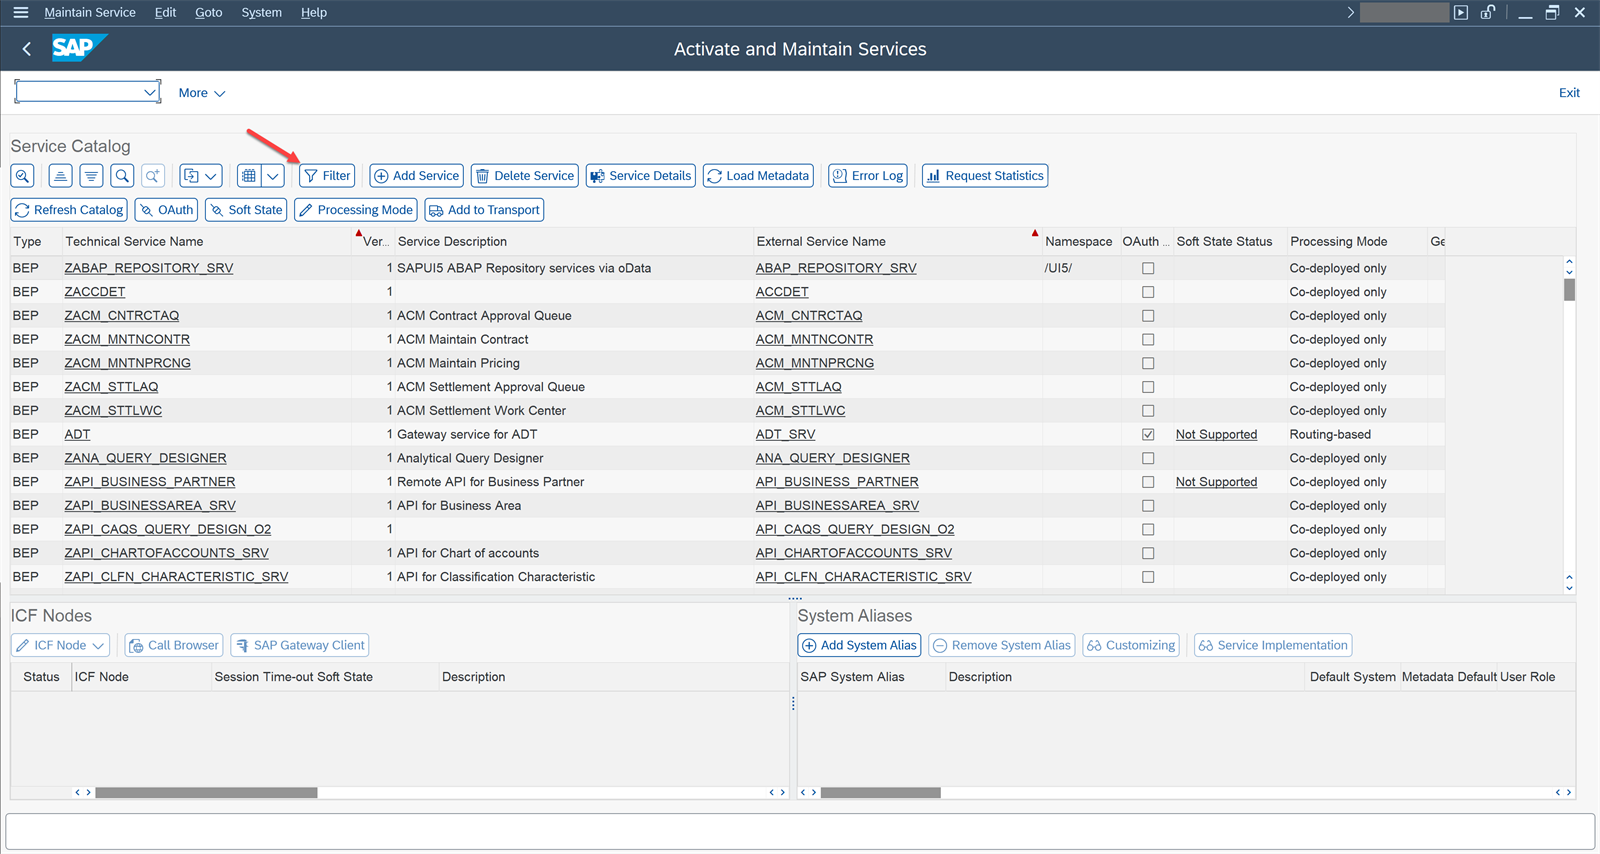Click the details magnifier with checkmark icon
The height and width of the screenshot is (854, 1600).
[22, 176]
